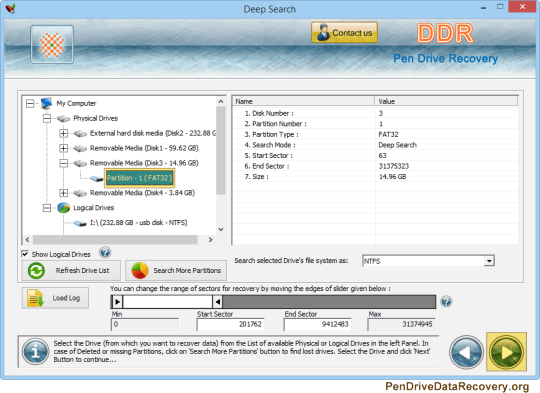Click the orange checkered logo icon

tap(52, 44)
